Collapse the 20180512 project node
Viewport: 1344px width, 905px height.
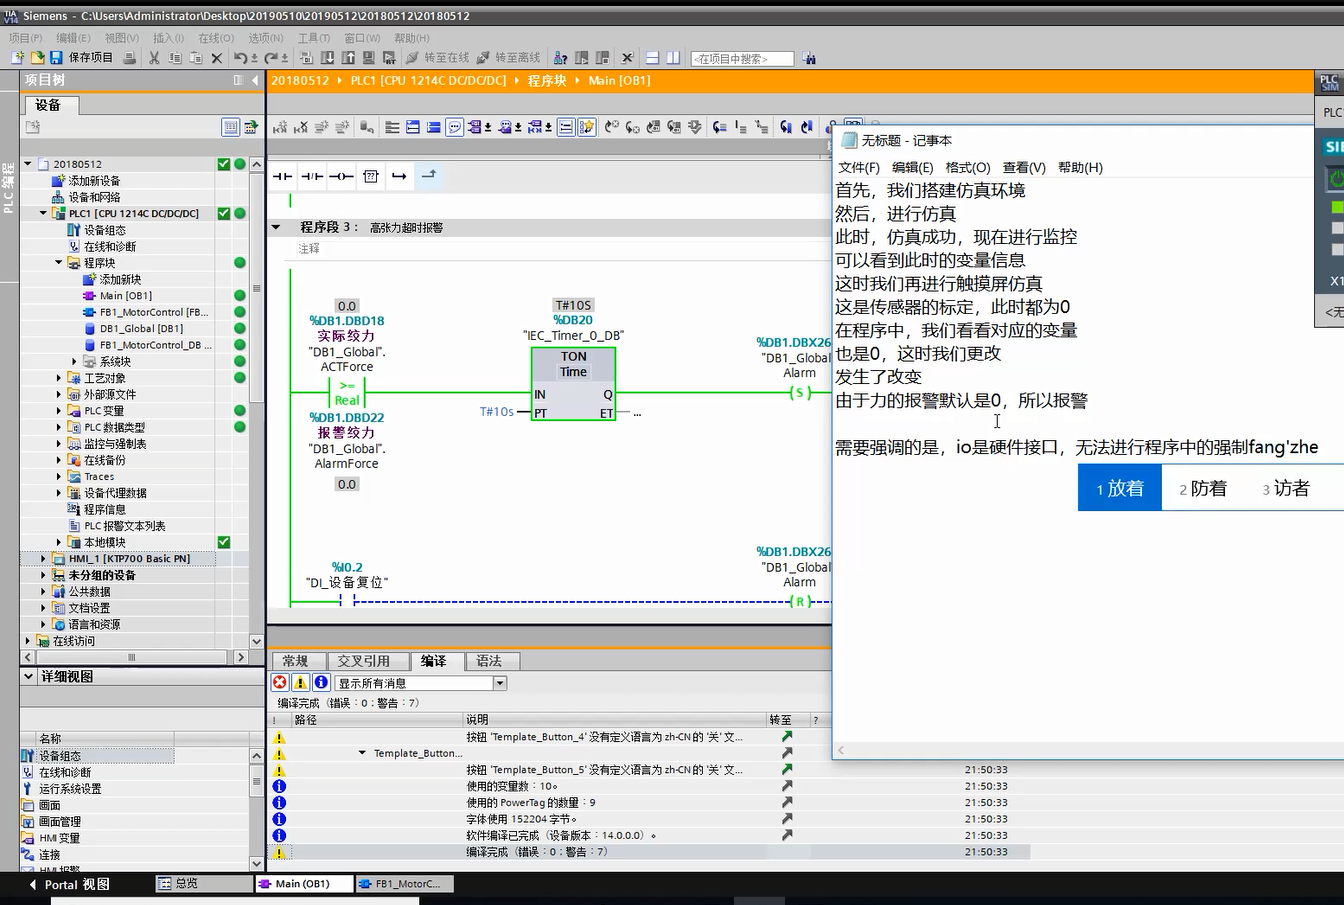[x=28, y=164]
